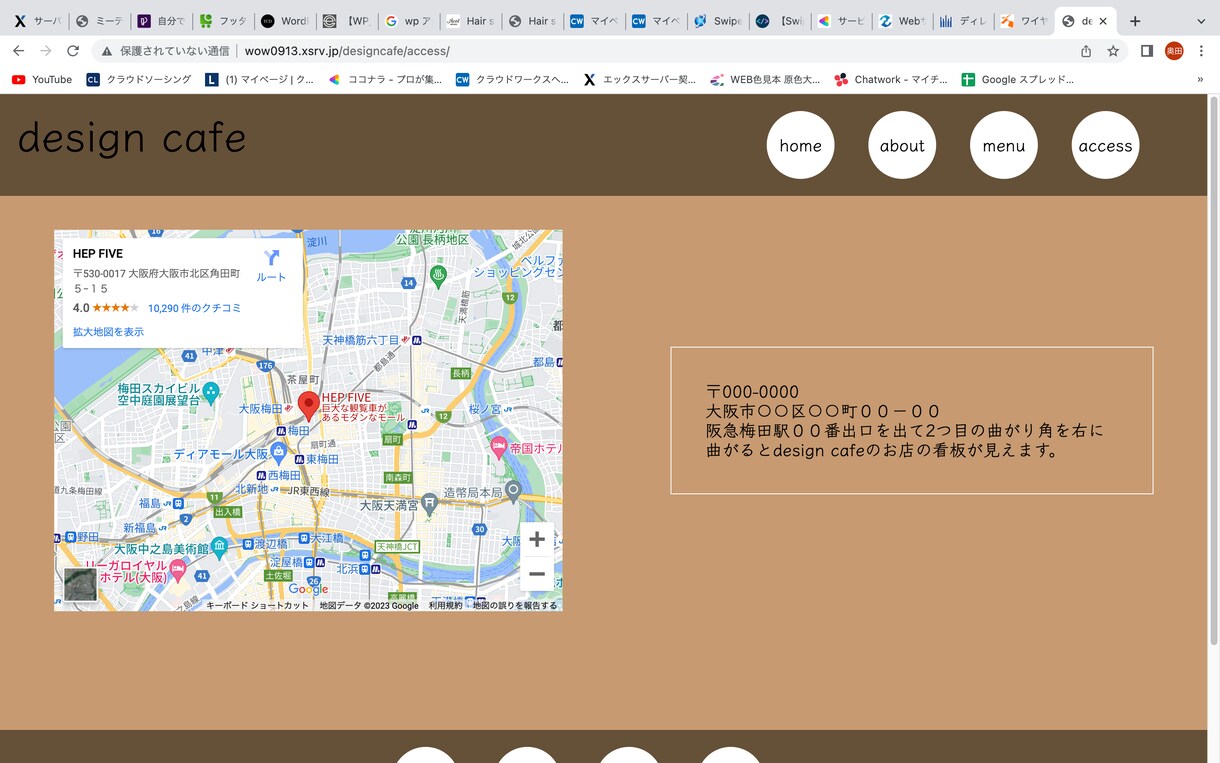Switch to the ミーテ tab
This screenshot has height=763, width=1220.
pos(99,21)
